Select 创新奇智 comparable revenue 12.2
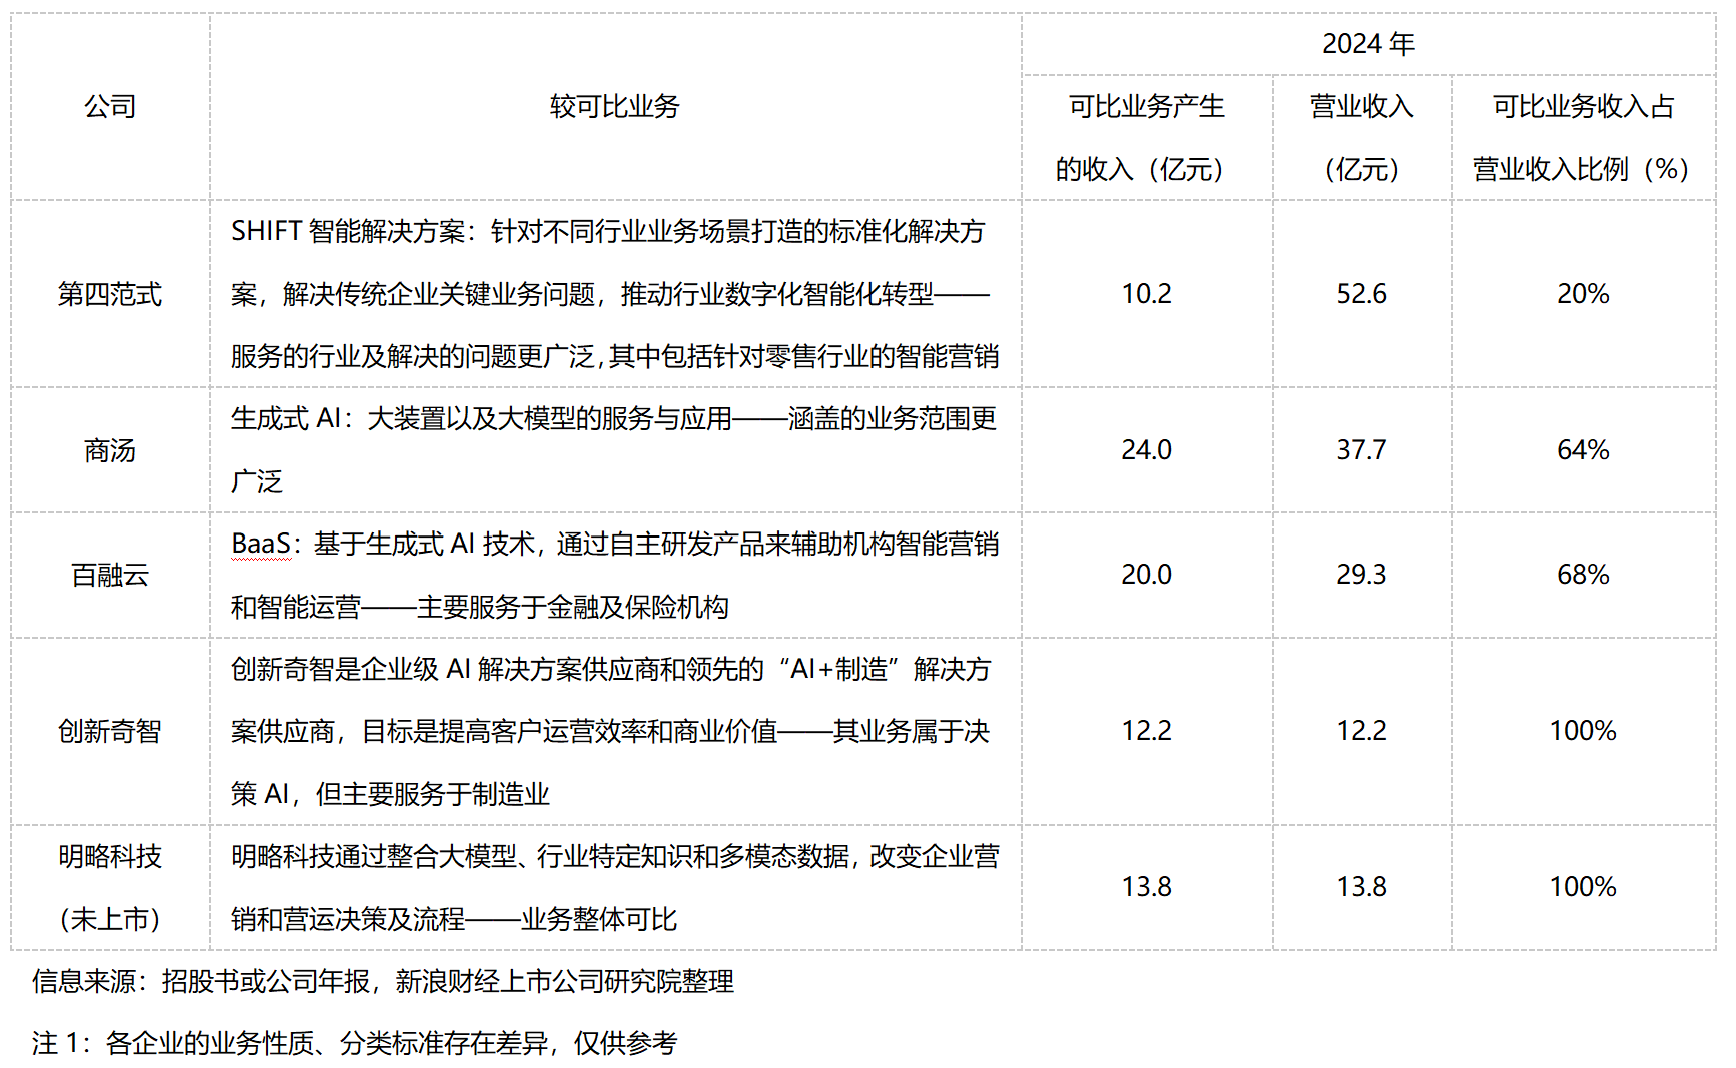Viewport: 1736px width, 1068px height. coord(1146,731)
